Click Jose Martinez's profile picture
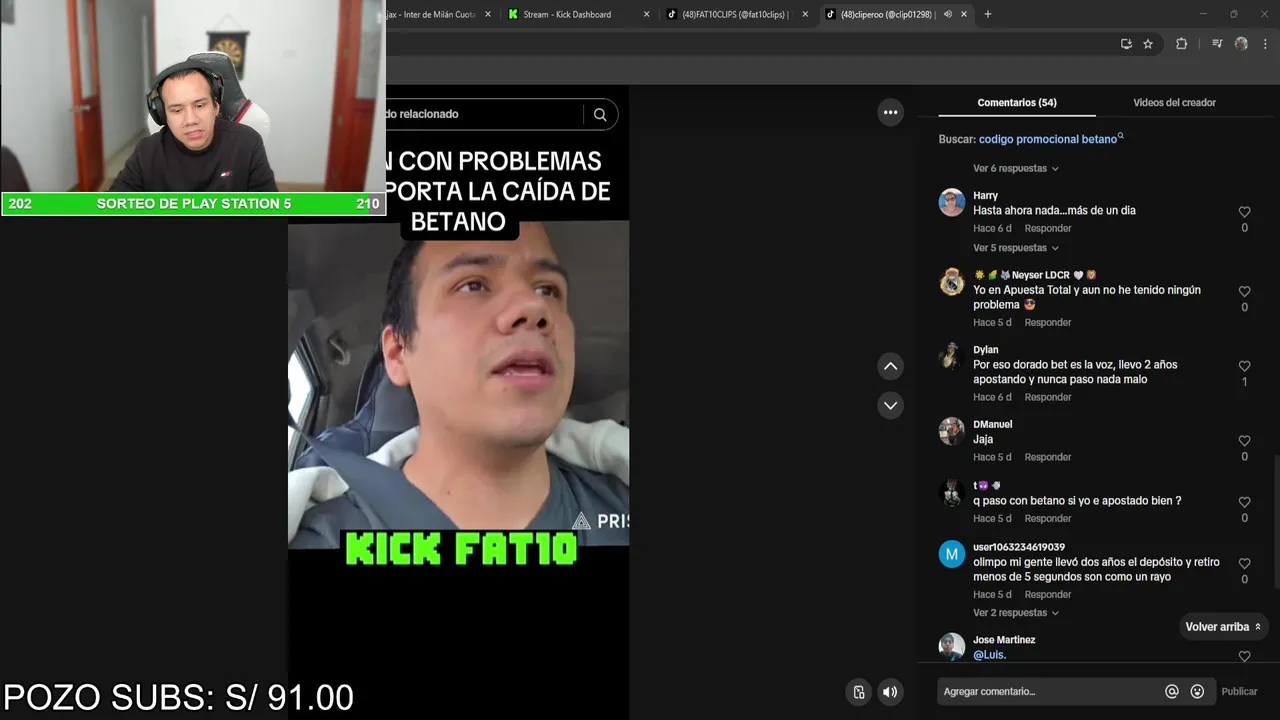This screenshot has height=720, width=1280. (x=952, y=646)
